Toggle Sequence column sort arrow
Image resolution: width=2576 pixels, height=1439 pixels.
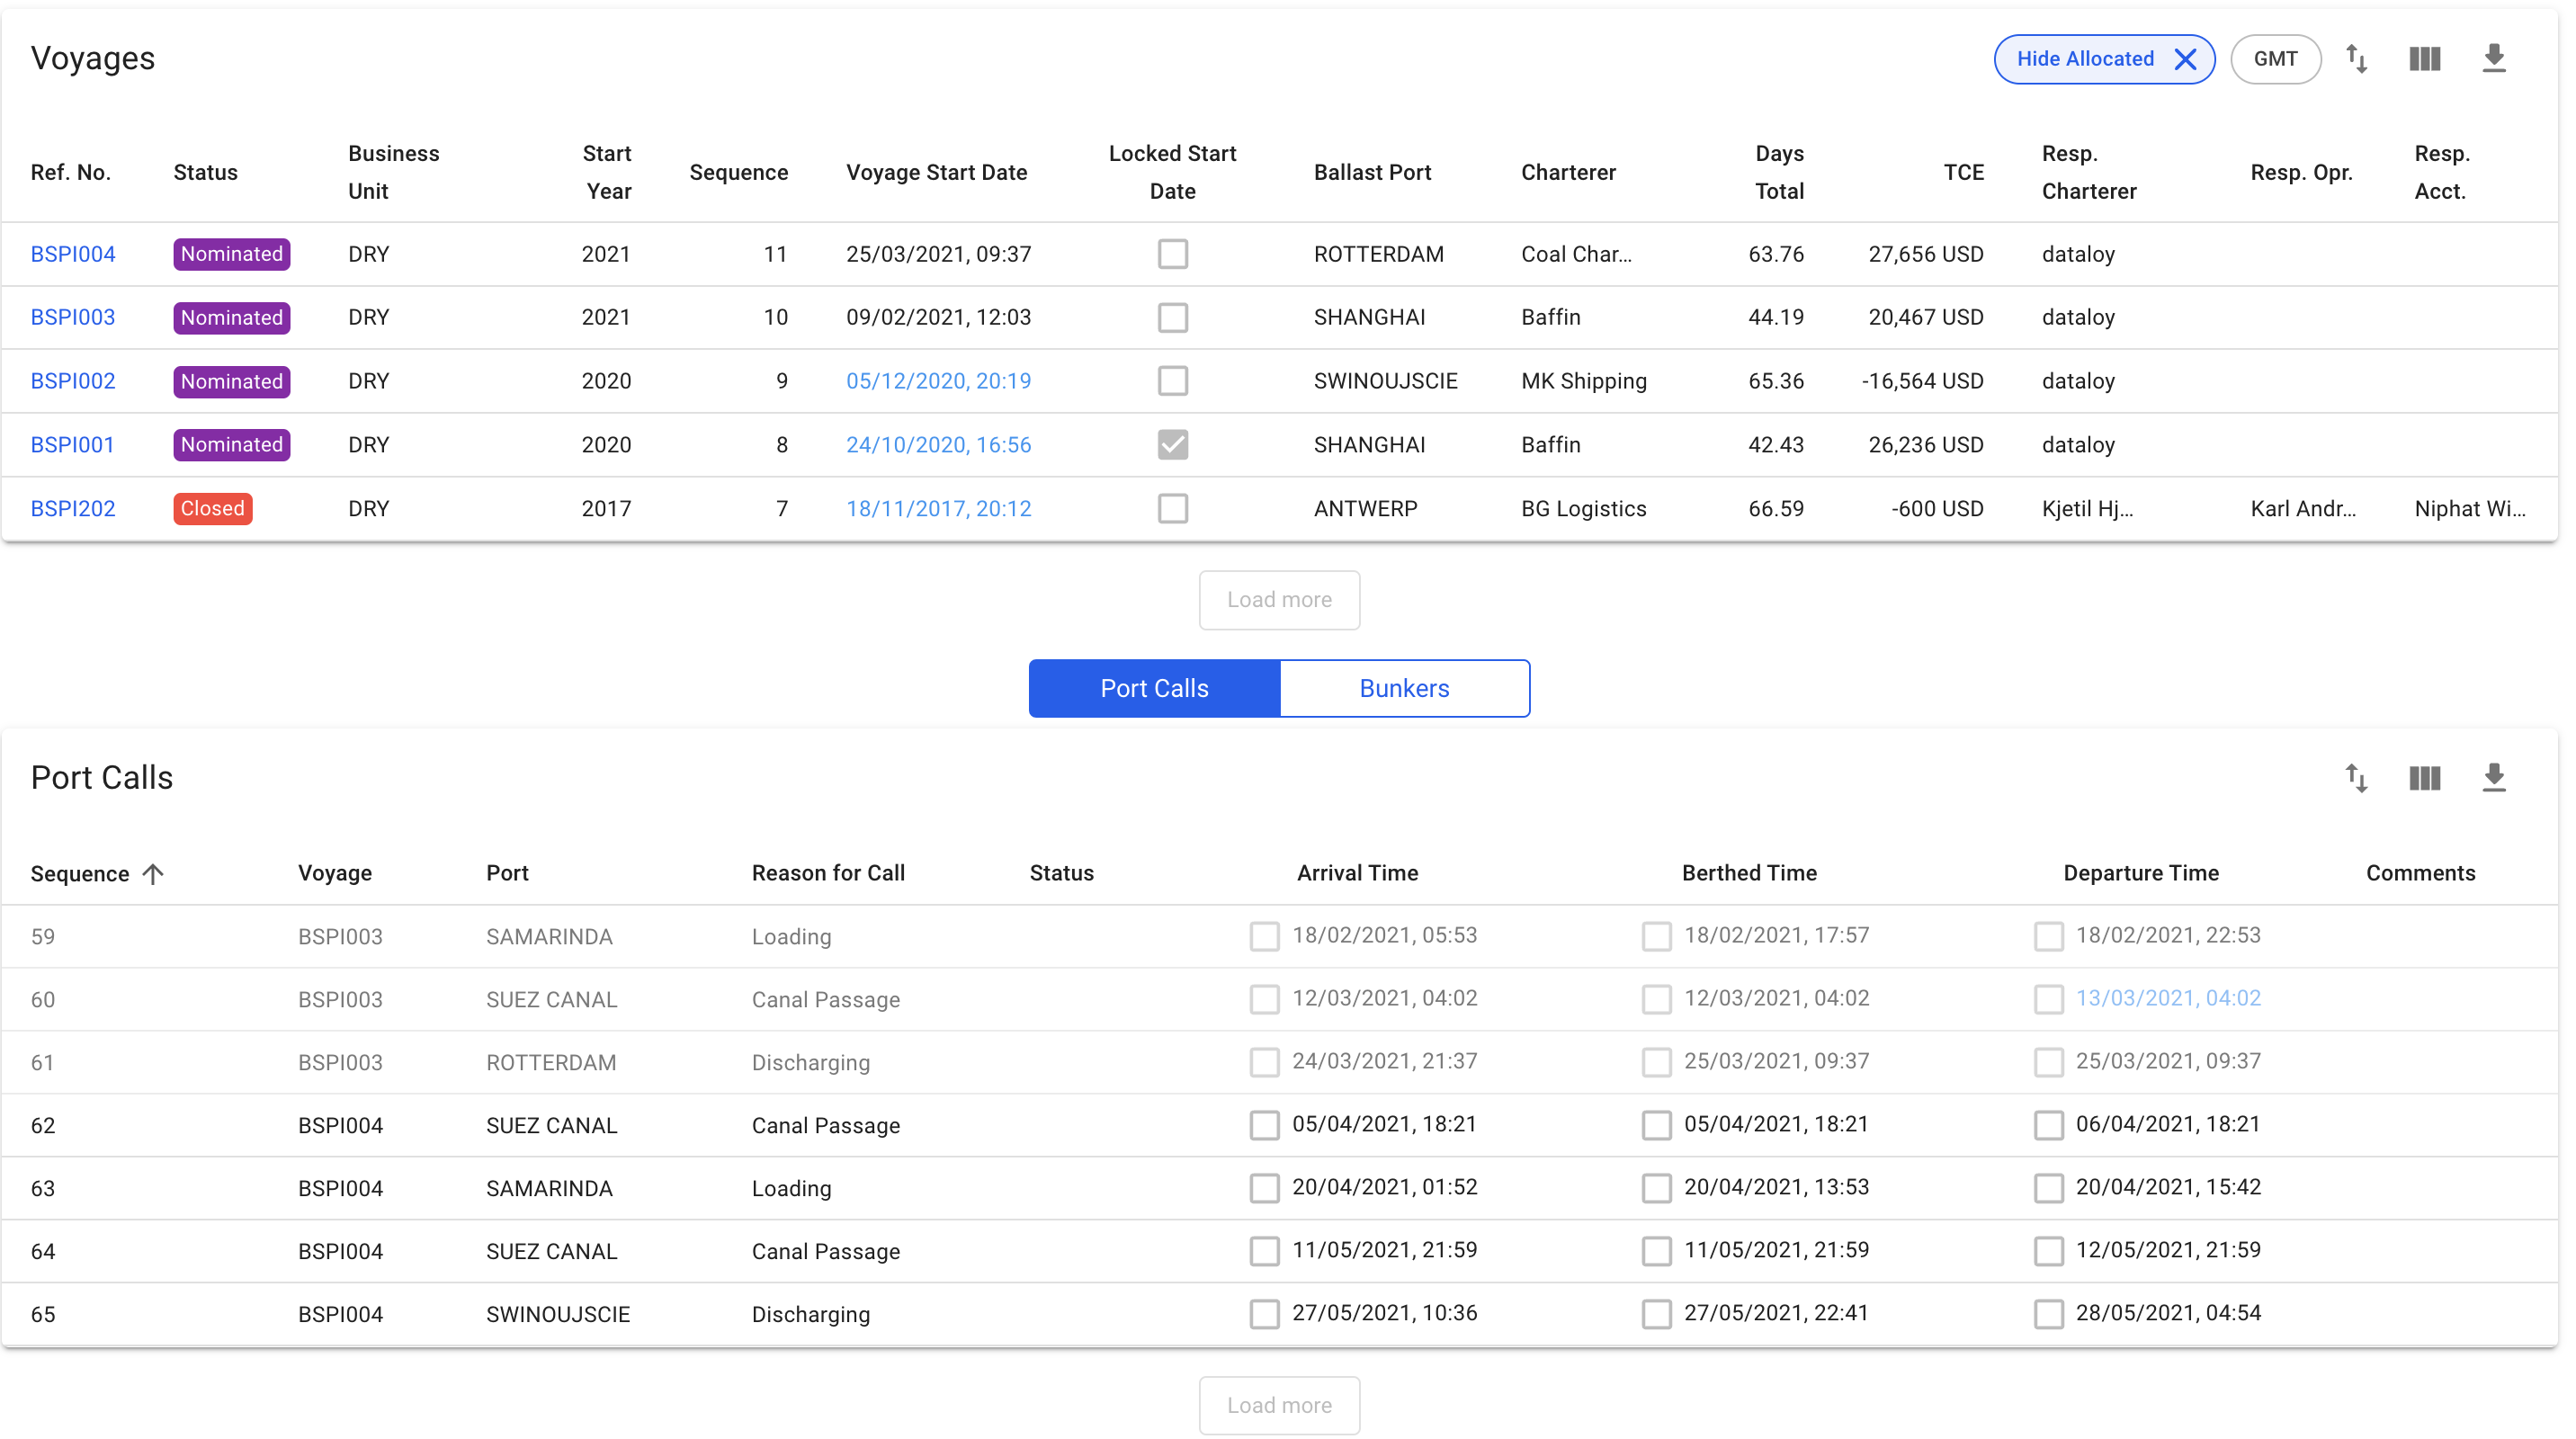(153, 874)
